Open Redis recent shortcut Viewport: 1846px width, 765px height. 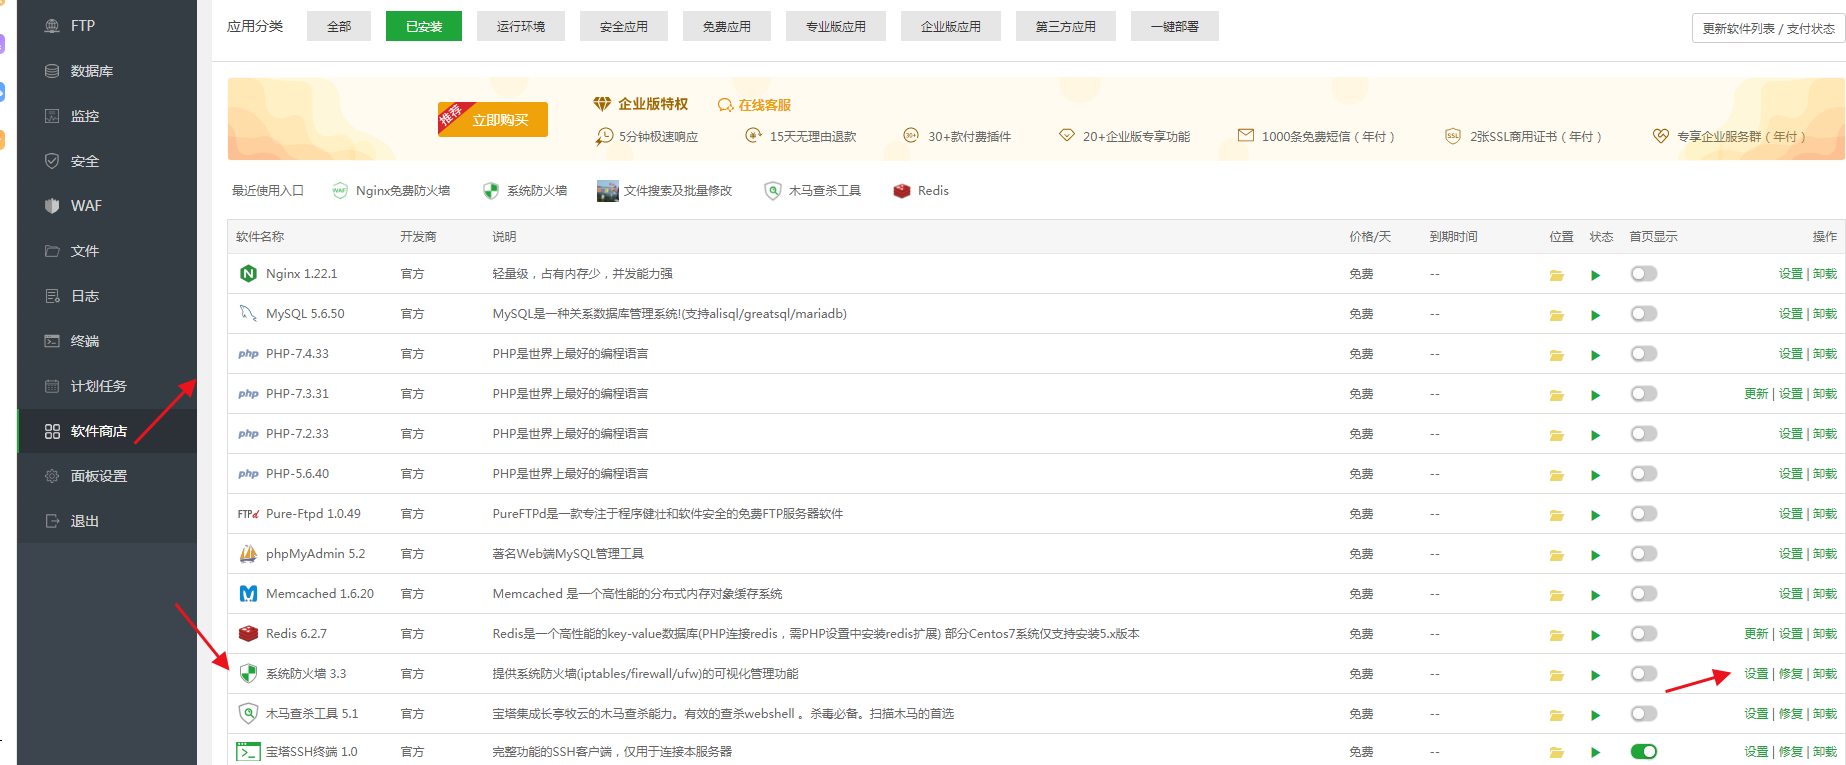[x=921, y=191]
